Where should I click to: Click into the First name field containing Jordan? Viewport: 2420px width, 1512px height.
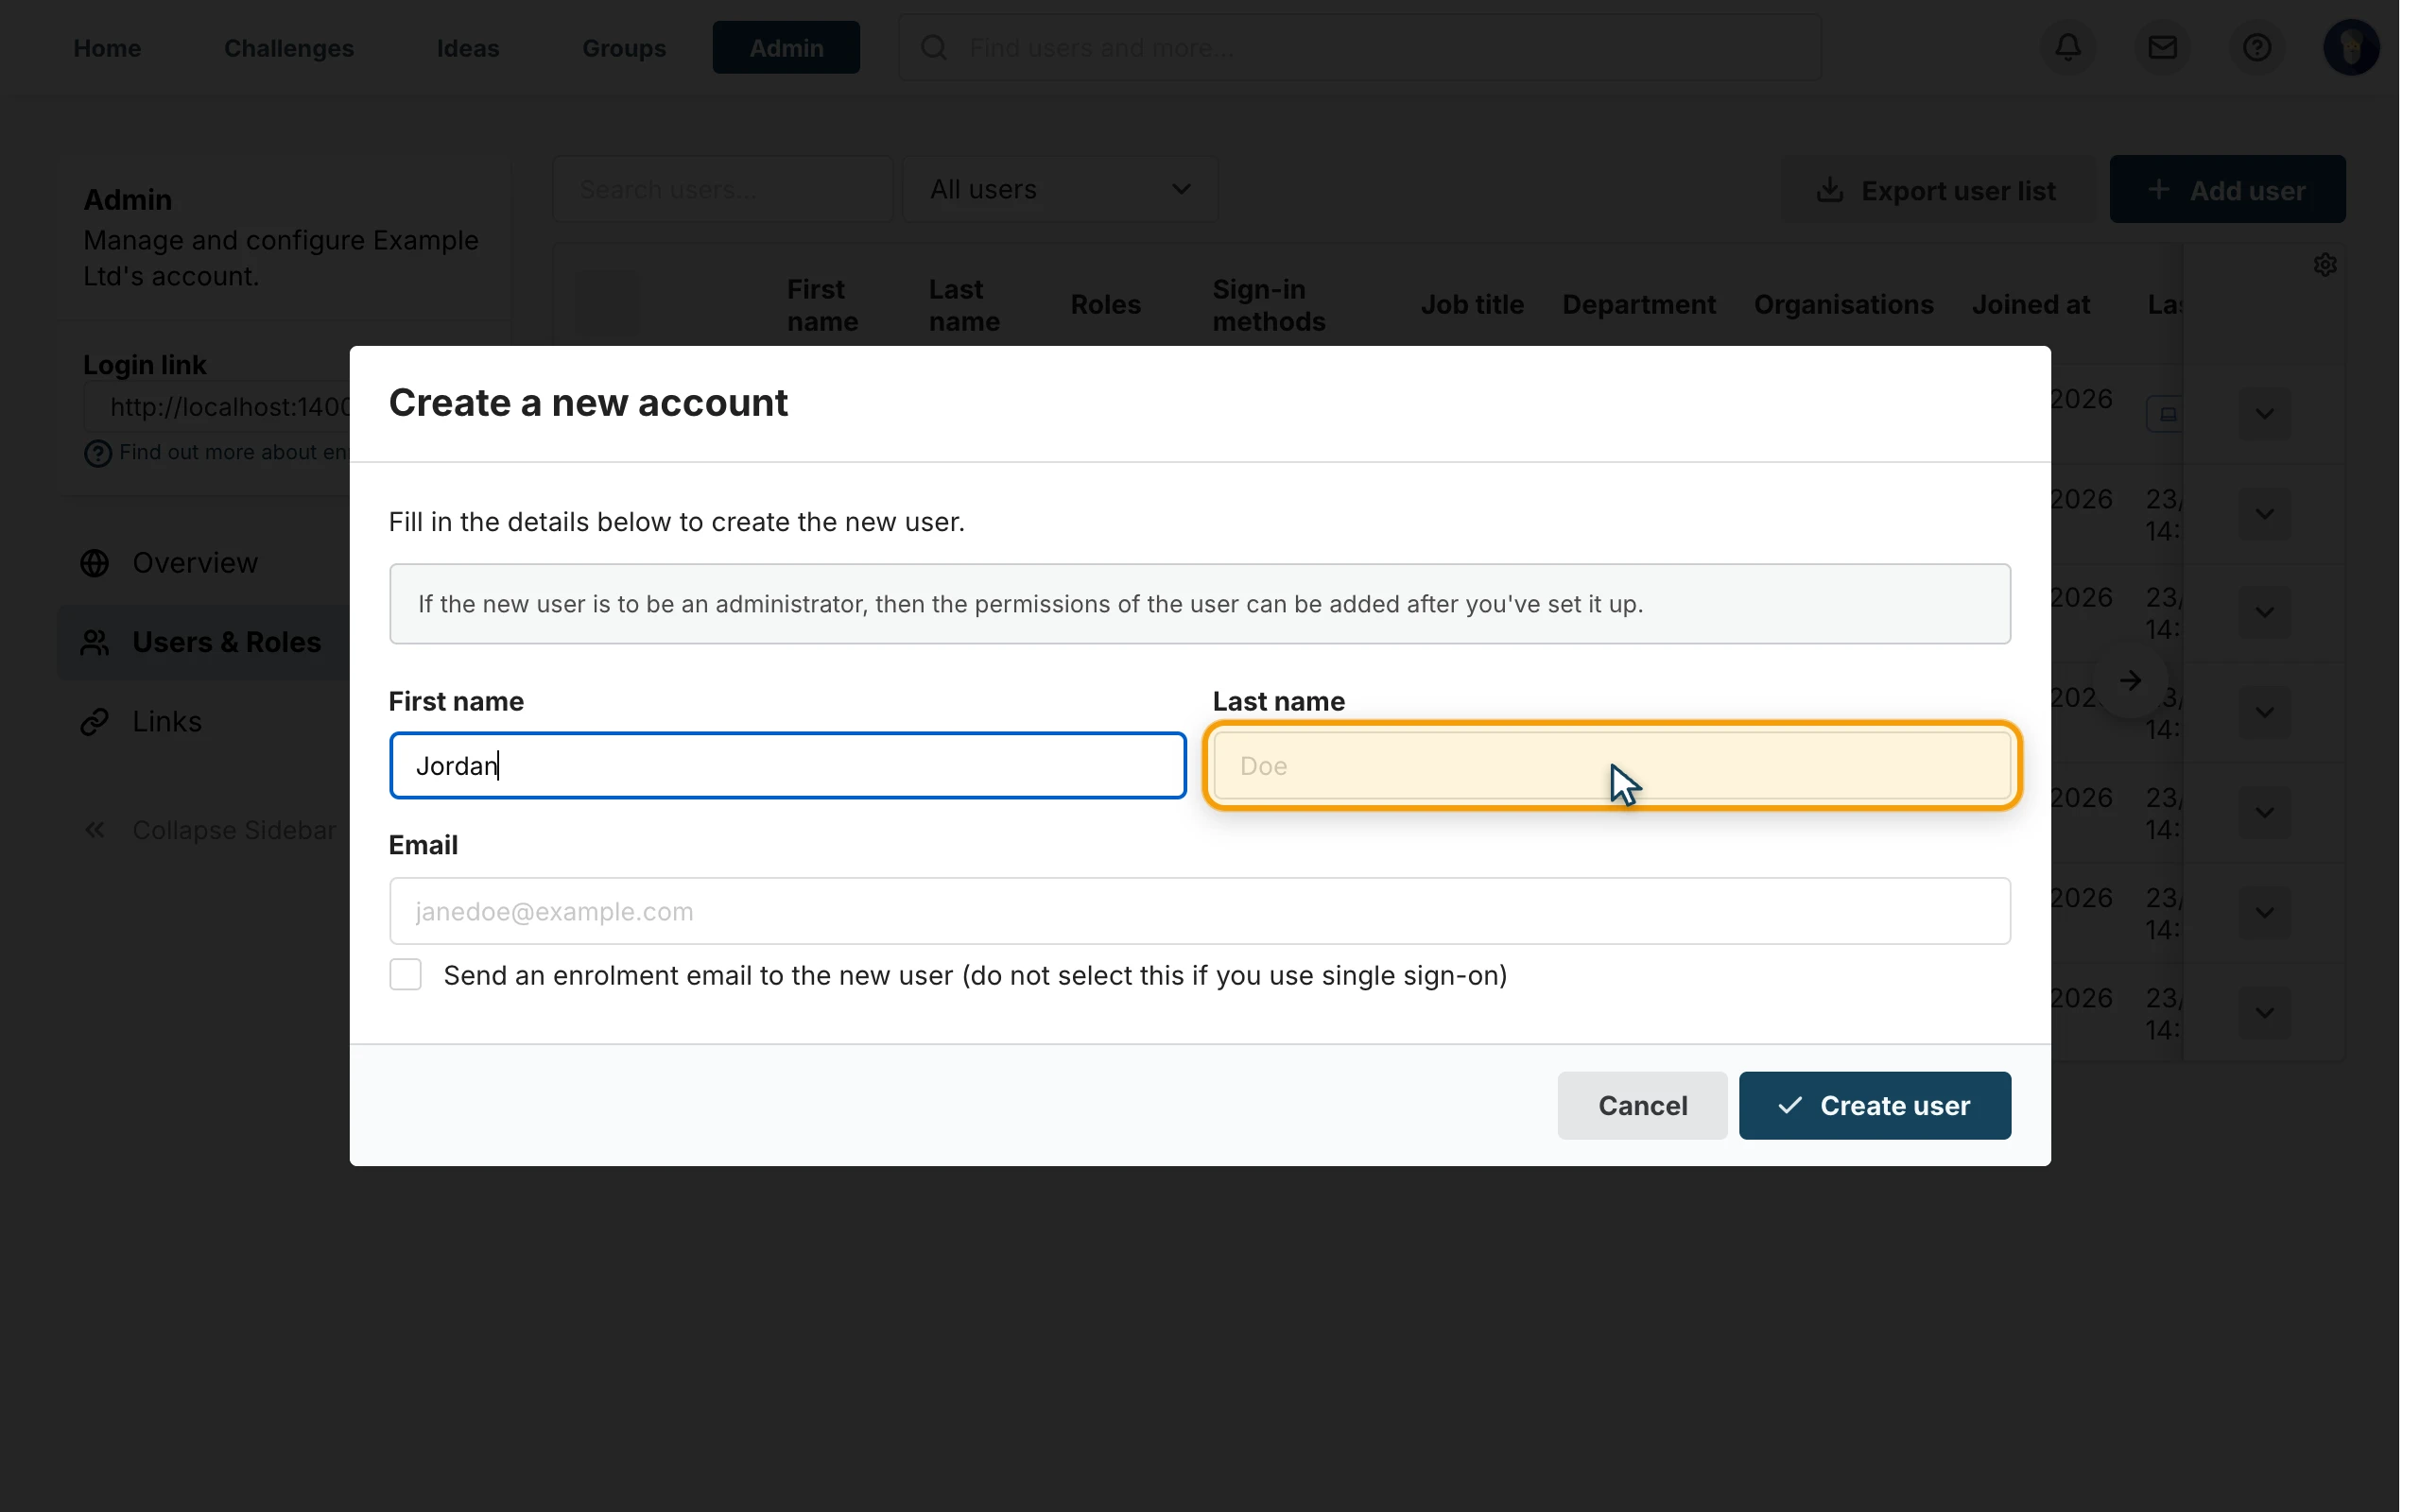tap(788, 766)
